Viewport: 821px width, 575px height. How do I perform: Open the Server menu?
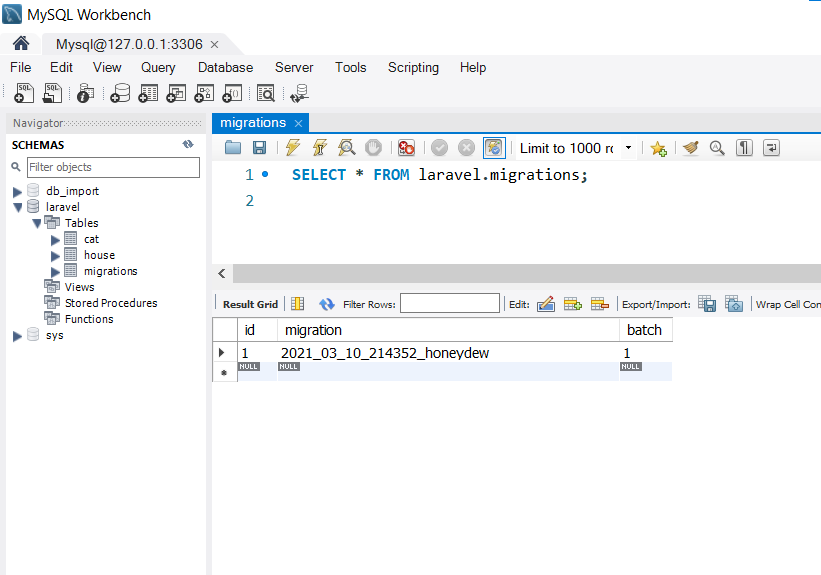294,68
